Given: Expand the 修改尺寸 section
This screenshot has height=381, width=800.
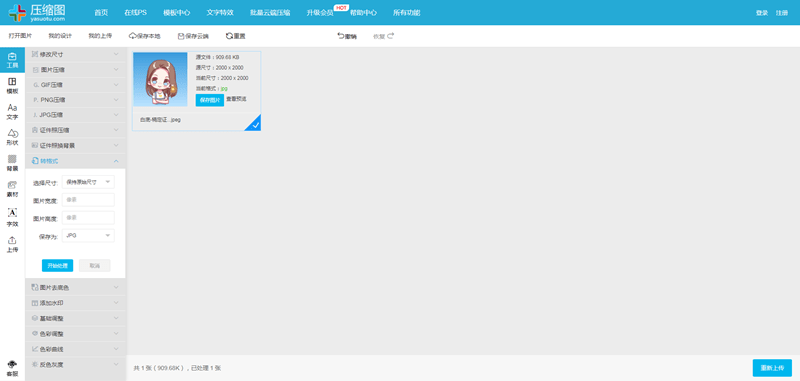Looking at the screenshot, I should (76, 54).
